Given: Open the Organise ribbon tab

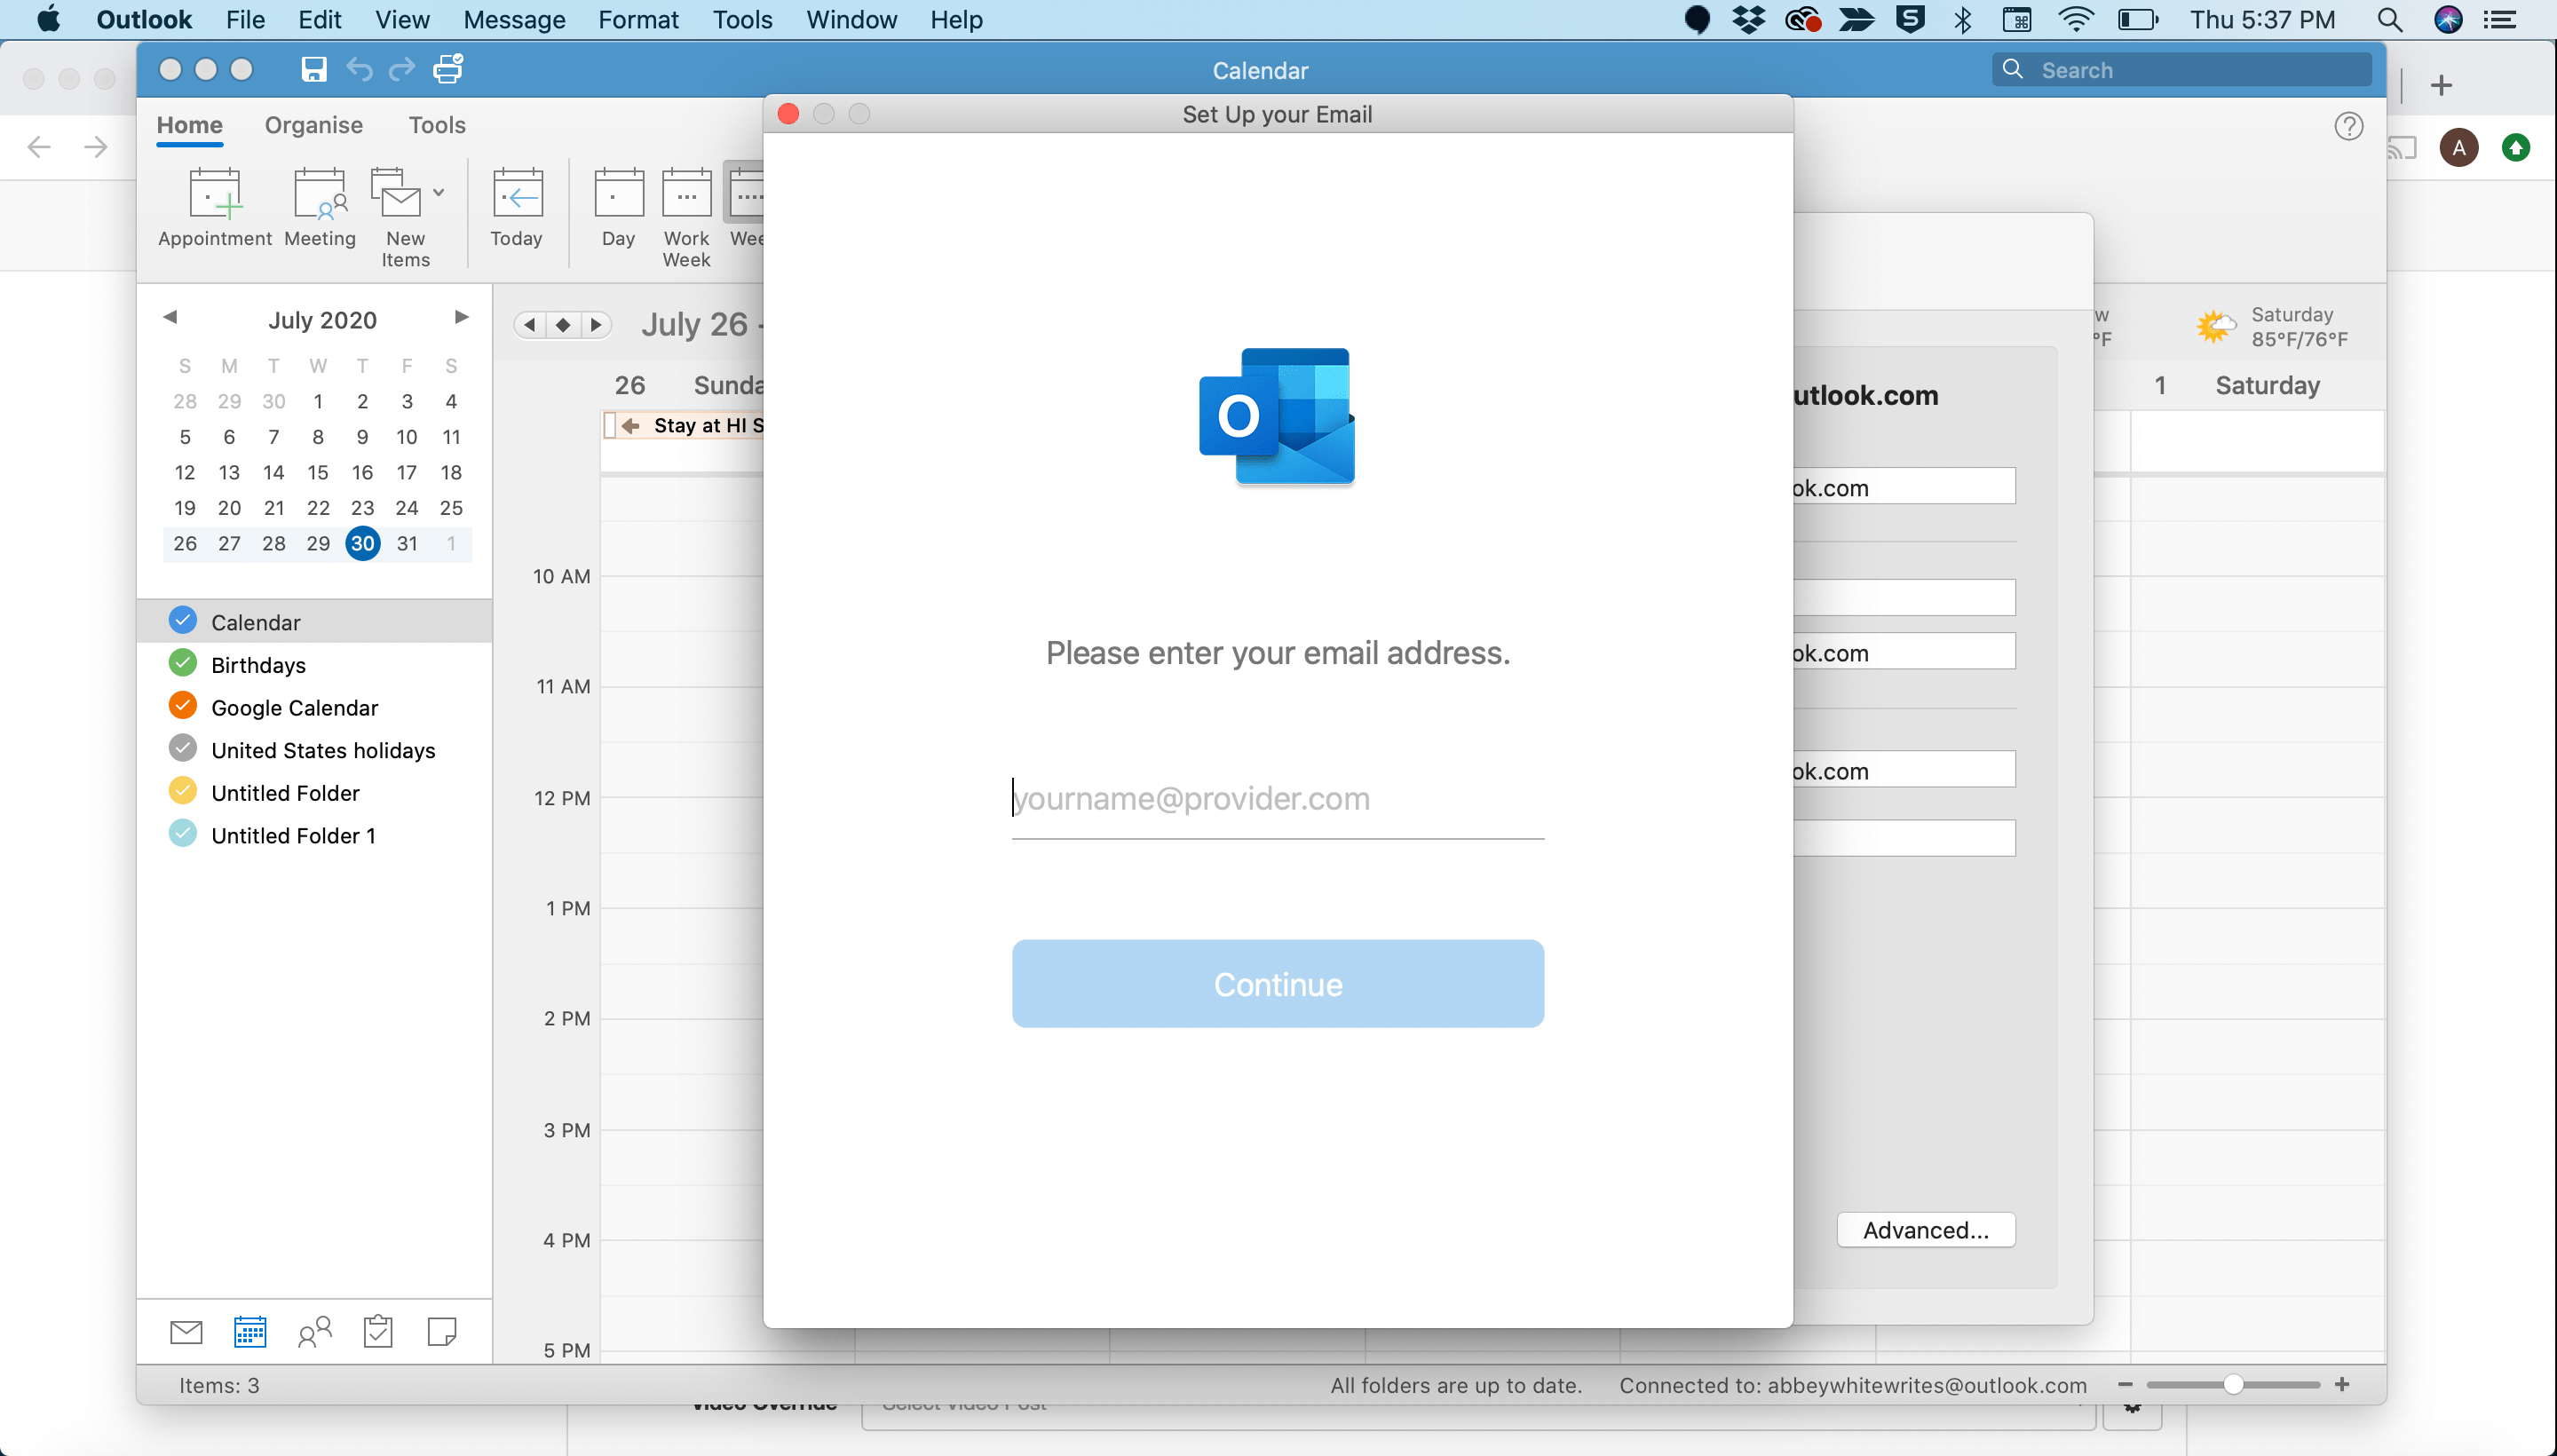Looking at the screenshot, I should pos(313,125).
